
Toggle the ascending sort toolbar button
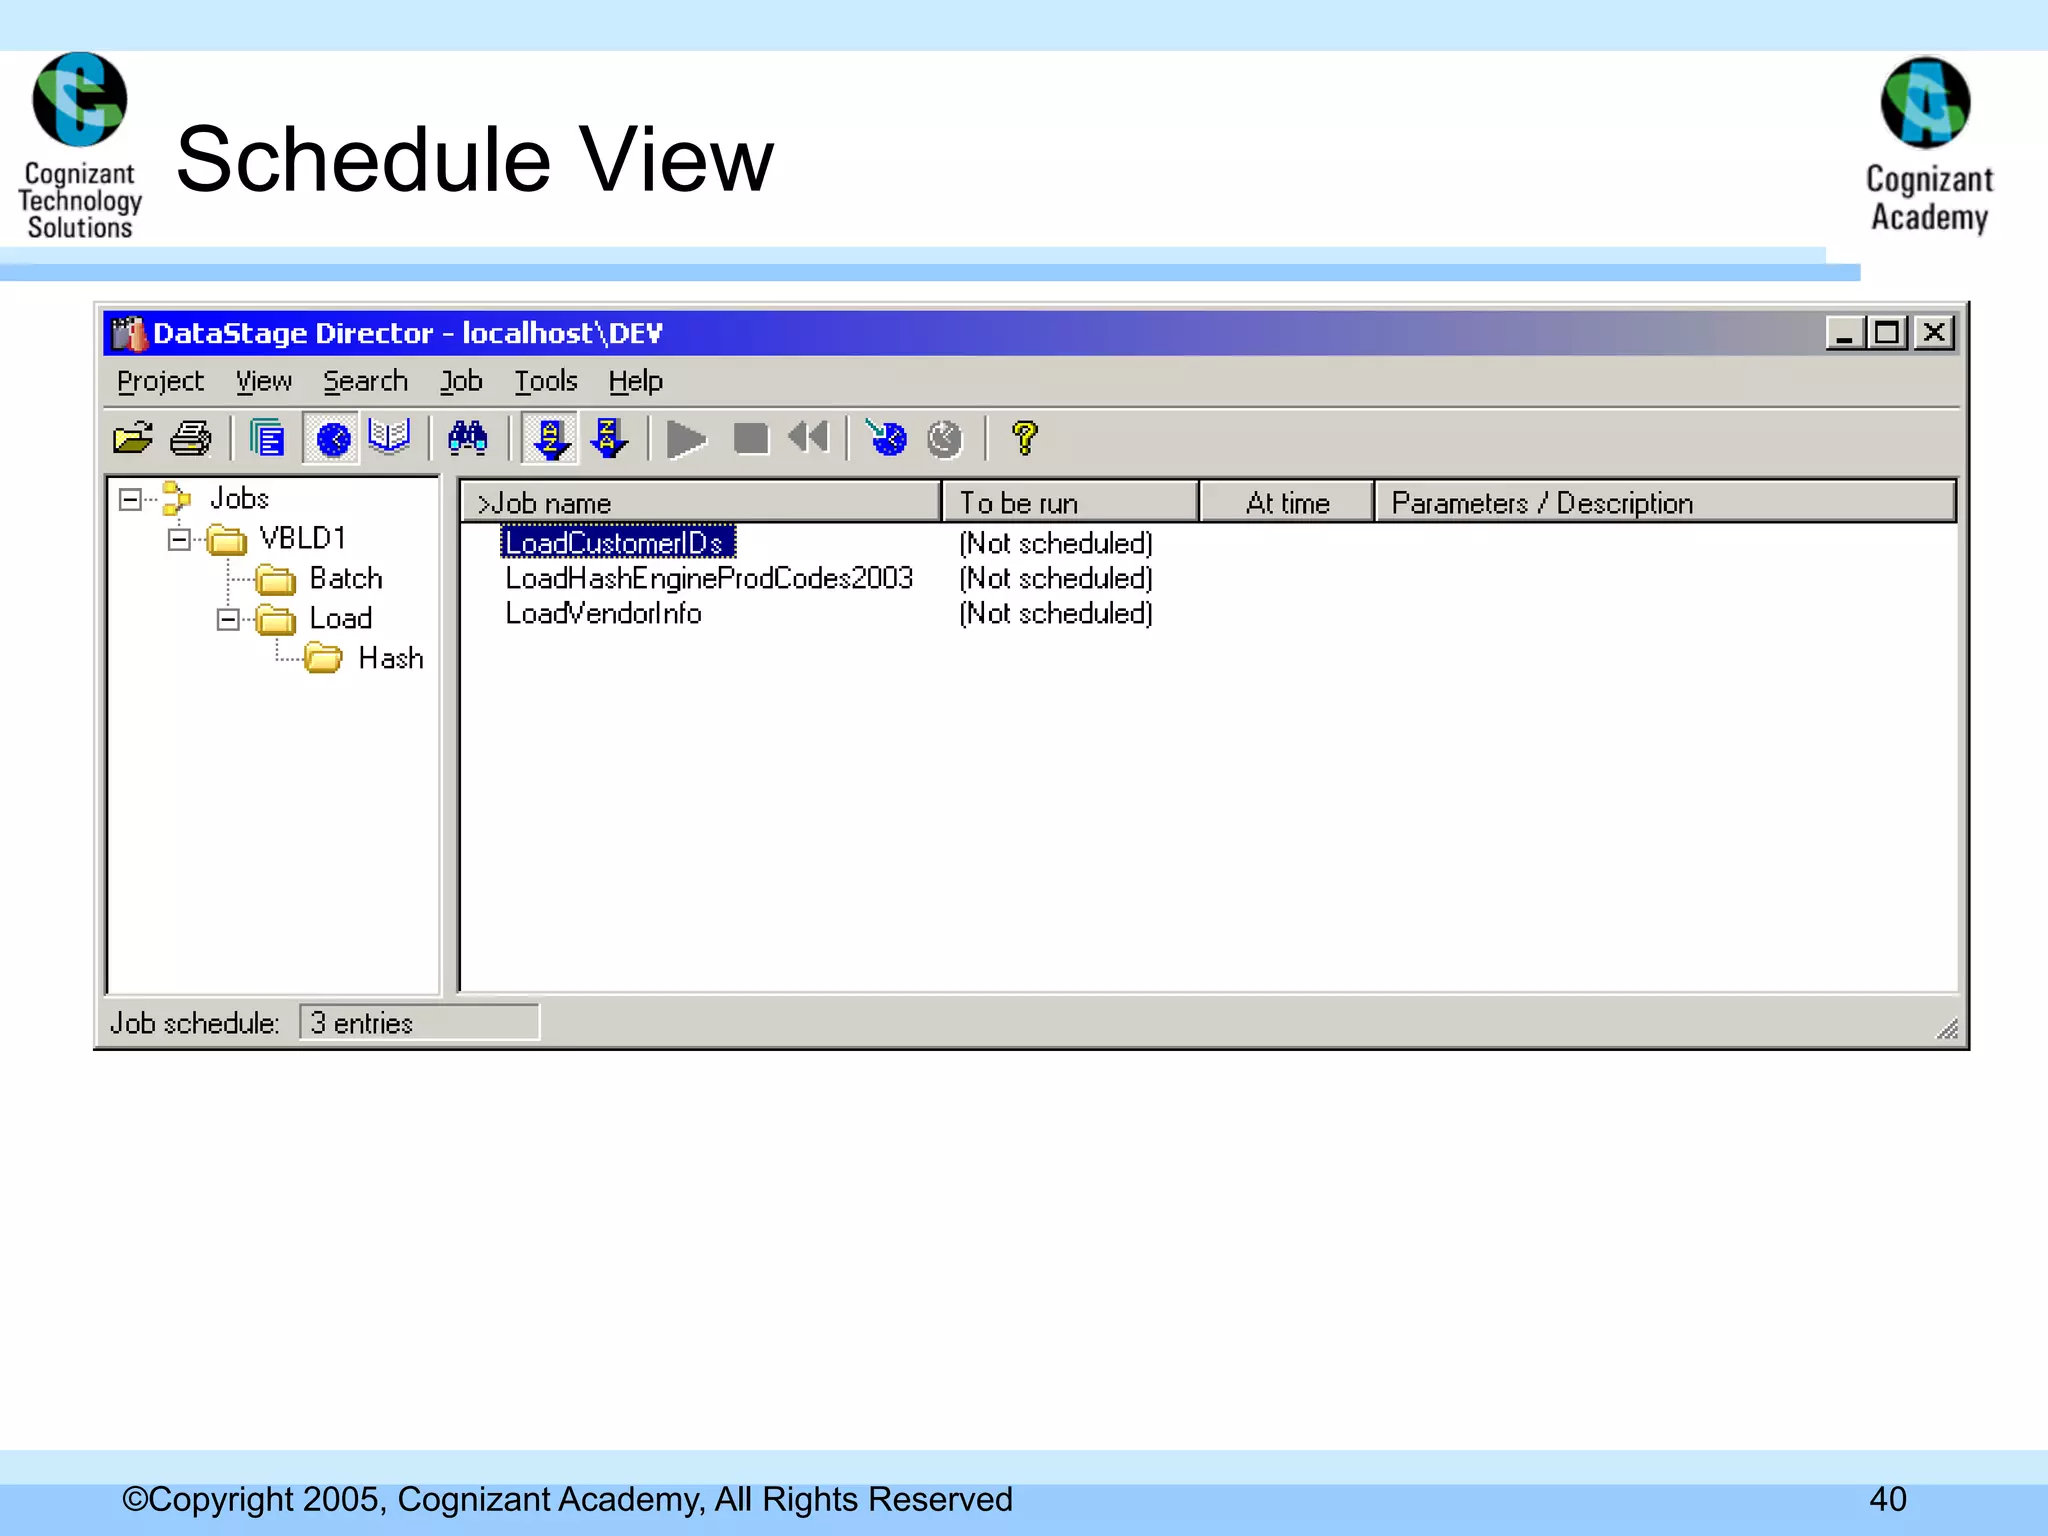(x=550, y=438)
